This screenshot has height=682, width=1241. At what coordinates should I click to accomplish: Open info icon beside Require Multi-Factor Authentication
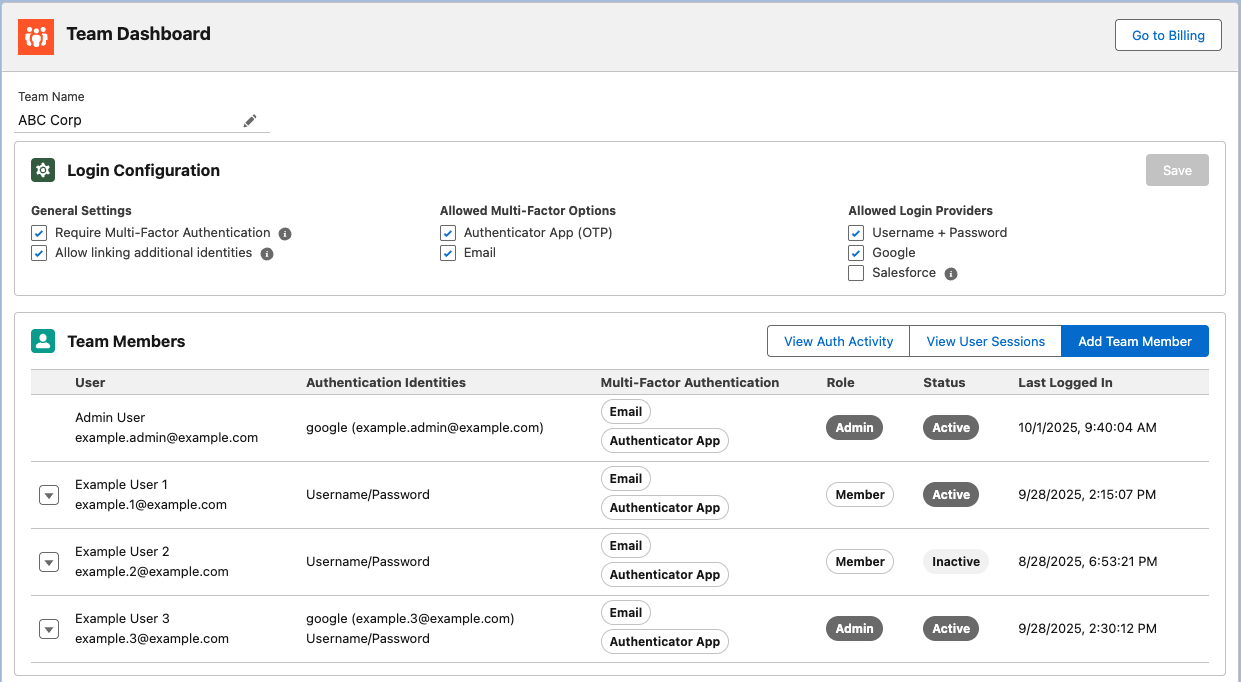coord(285,234)
